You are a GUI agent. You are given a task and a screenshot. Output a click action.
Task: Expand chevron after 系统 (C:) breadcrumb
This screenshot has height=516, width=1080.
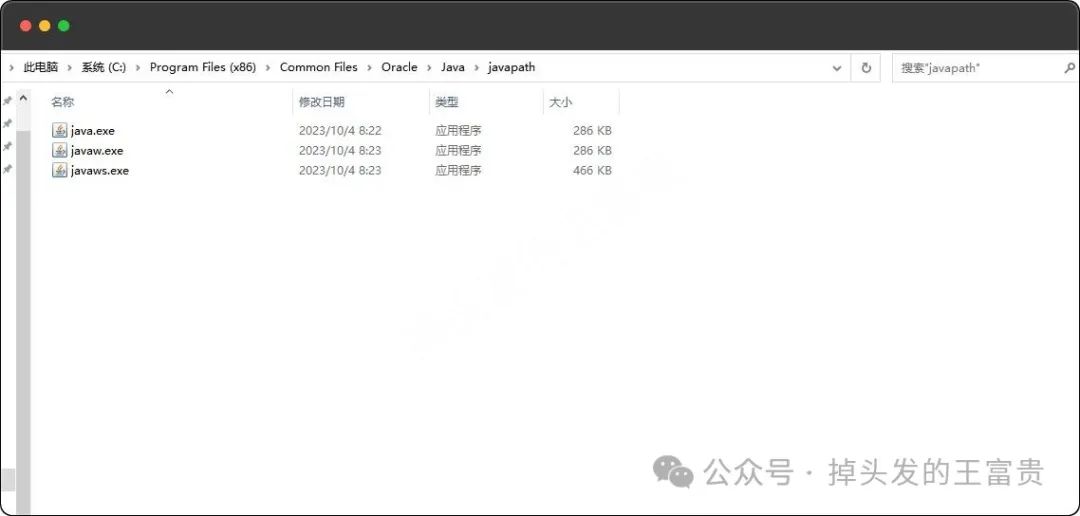pos(138,68)
